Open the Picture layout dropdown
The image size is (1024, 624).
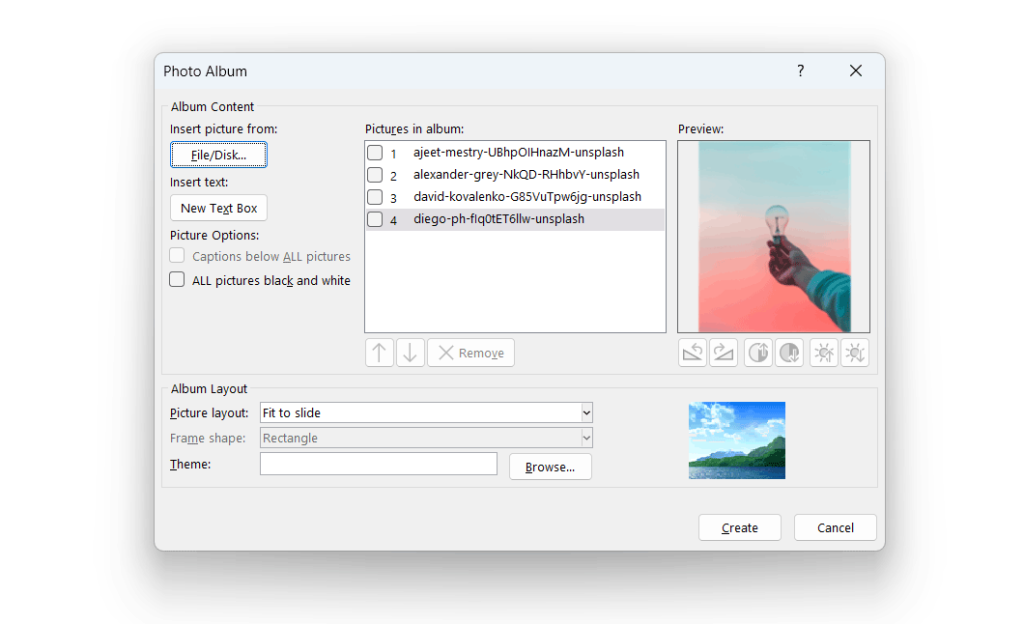click(x=585, y=412)
